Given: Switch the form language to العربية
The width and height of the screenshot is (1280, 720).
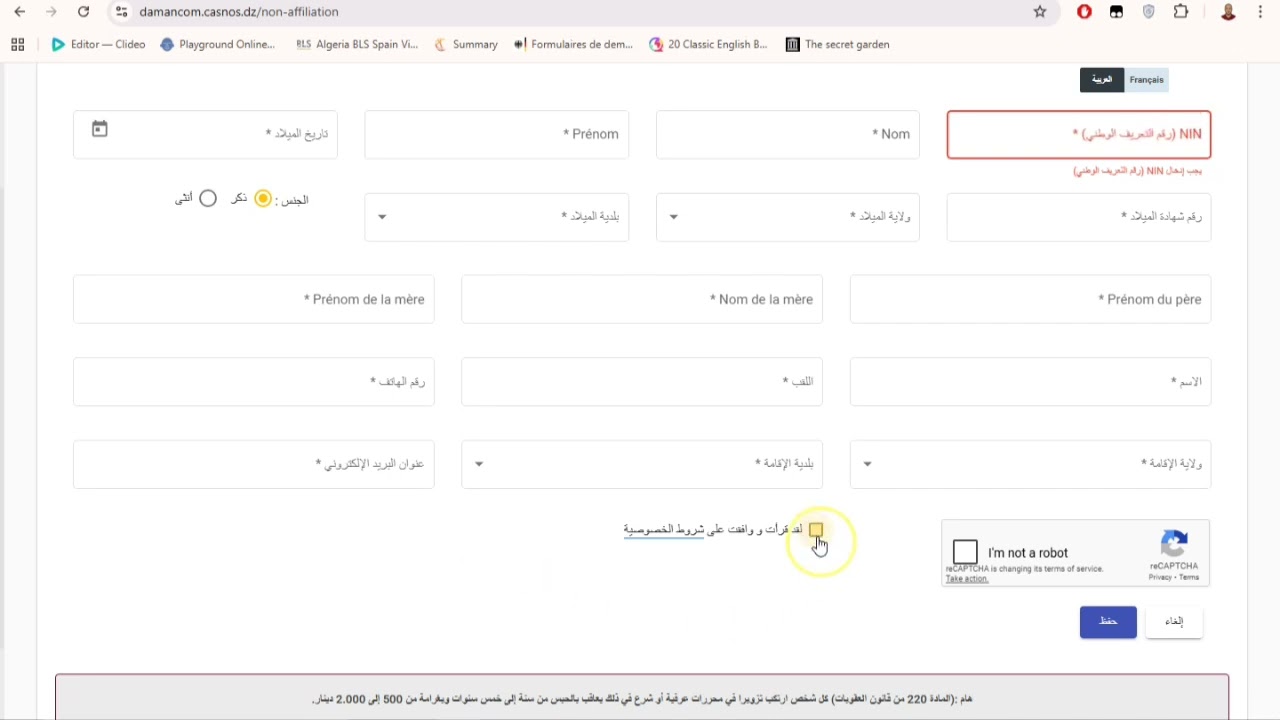Looking at the screenshot, I should click(x=1102, y=80).
